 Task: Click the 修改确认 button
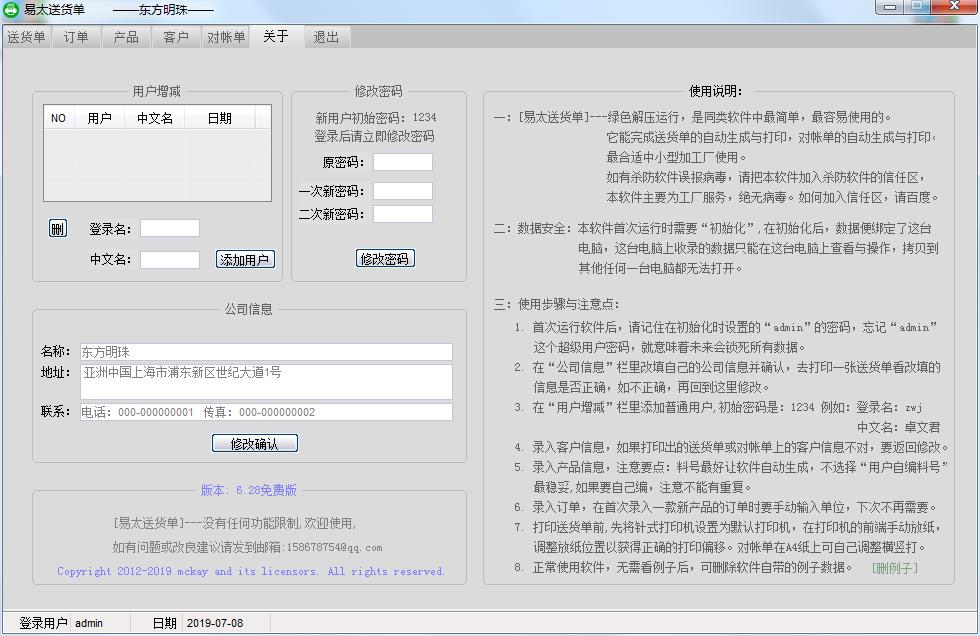pyautogui.click(x=254, y=443)
